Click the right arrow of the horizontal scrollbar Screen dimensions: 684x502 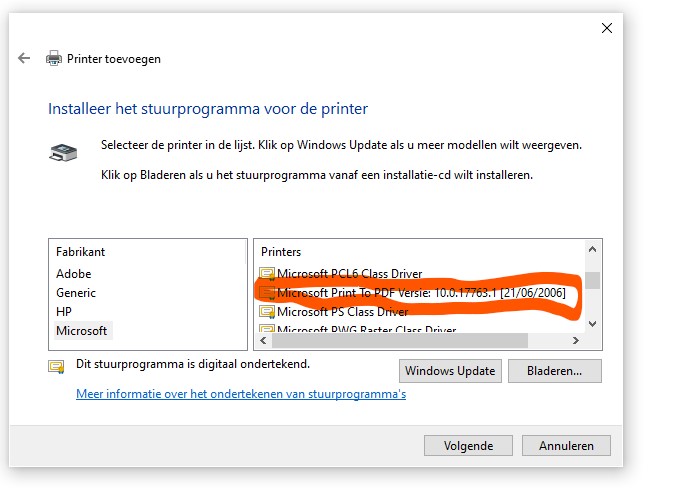[x=575, y=342]
